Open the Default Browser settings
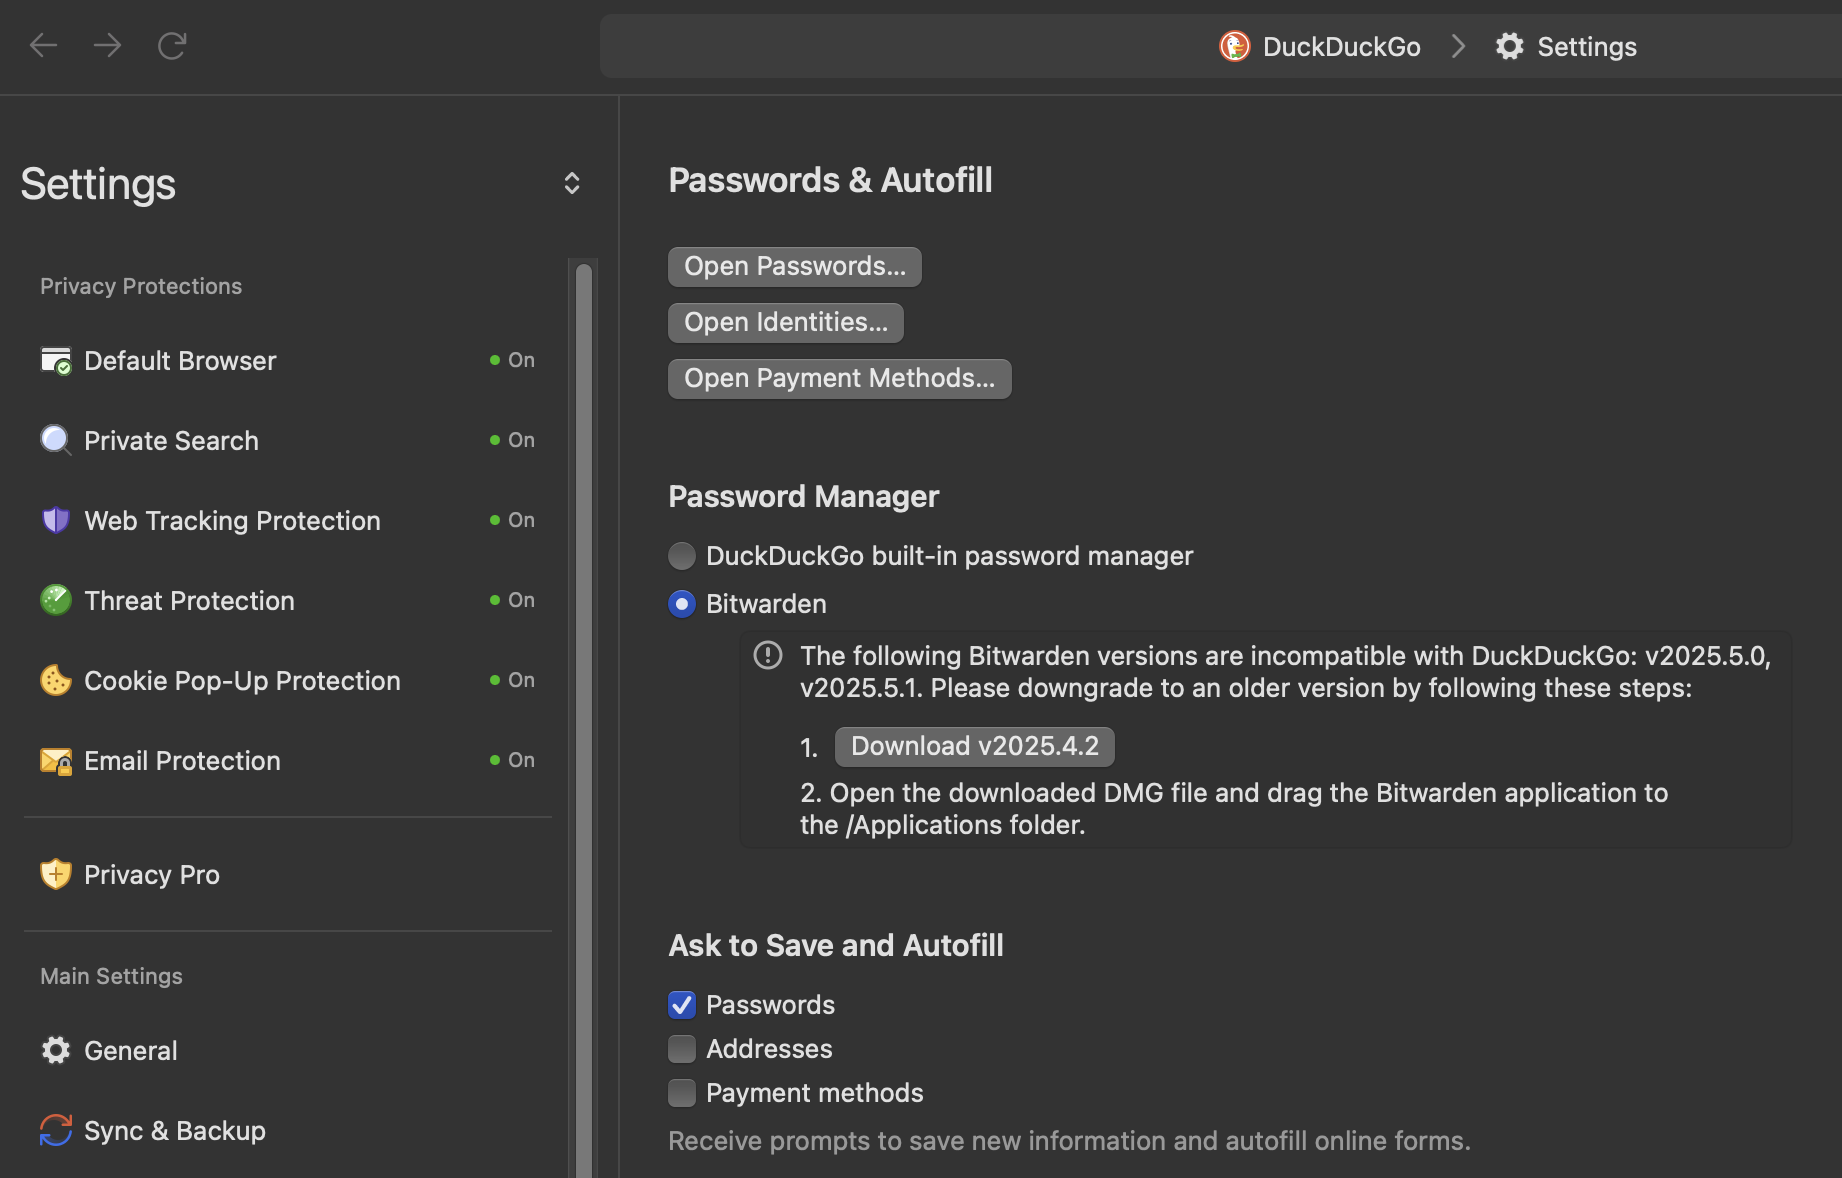The image size is (1842, 1178). (x=288, y=360)
